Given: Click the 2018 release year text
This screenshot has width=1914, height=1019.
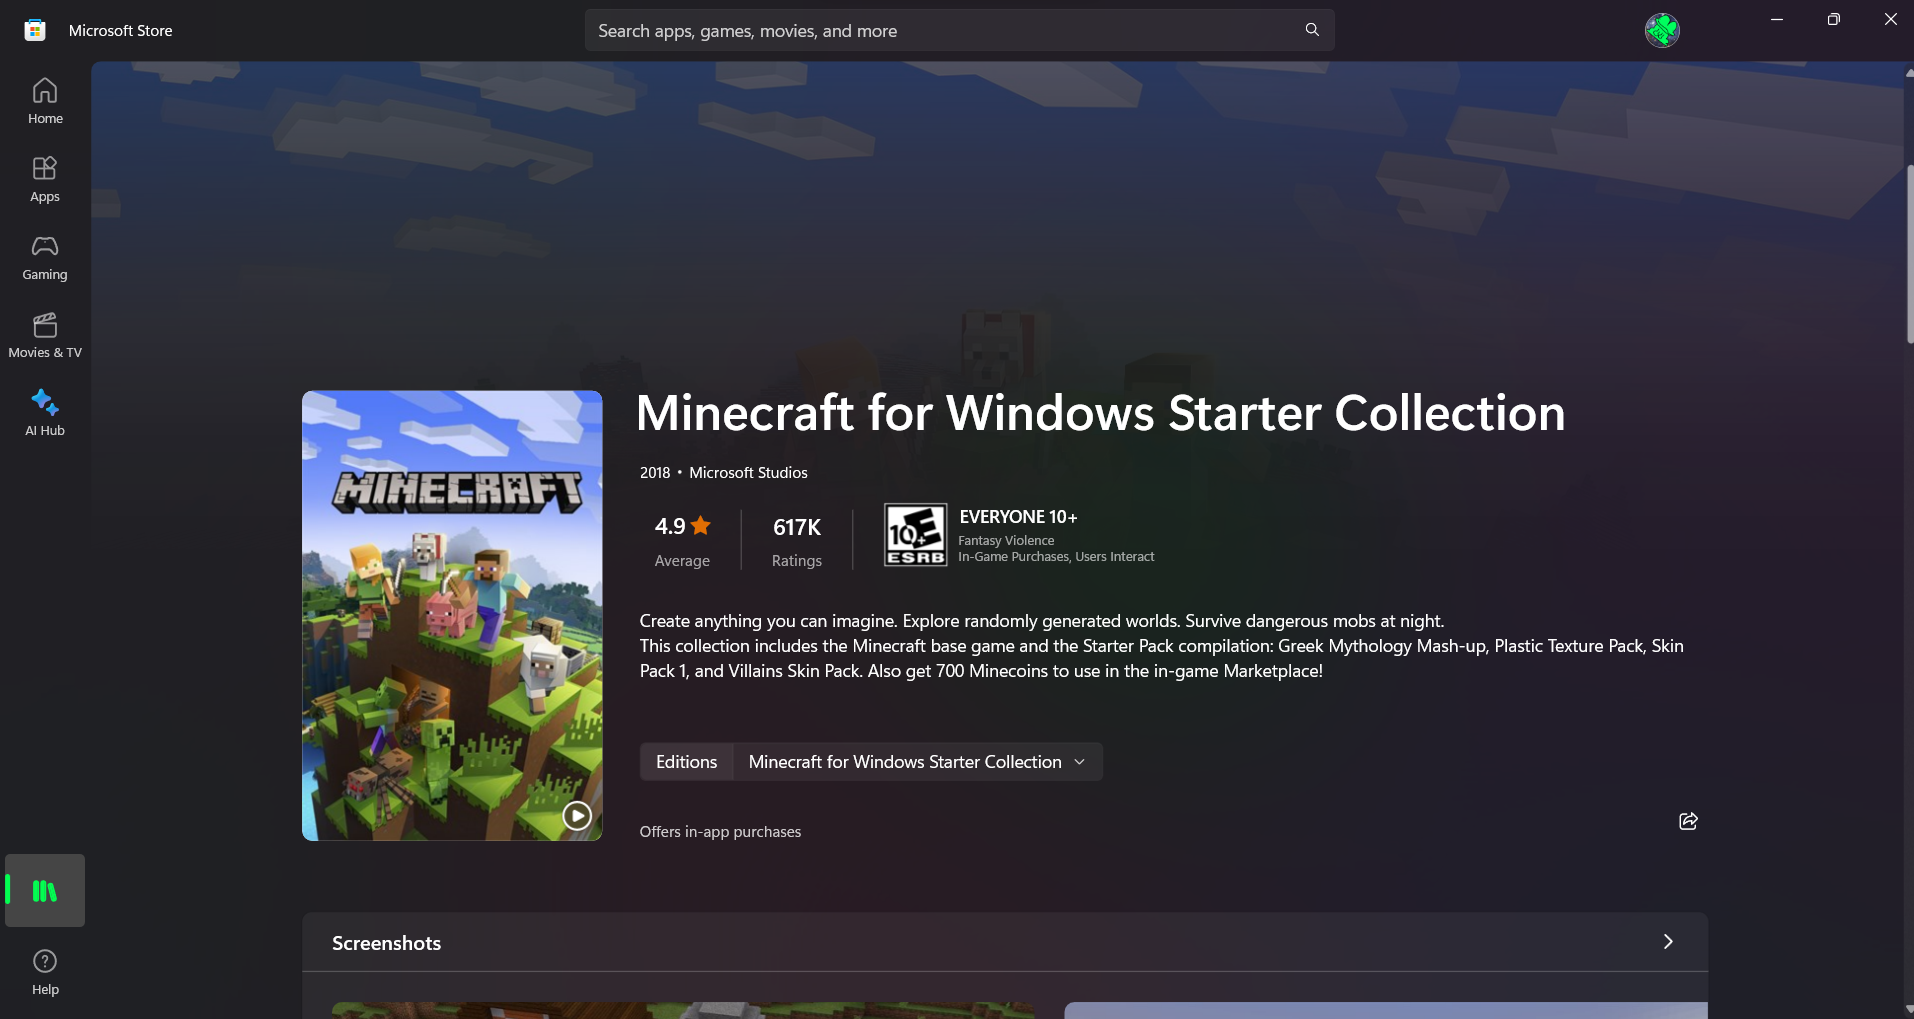Looking at the screenshot, I should 655,473.
